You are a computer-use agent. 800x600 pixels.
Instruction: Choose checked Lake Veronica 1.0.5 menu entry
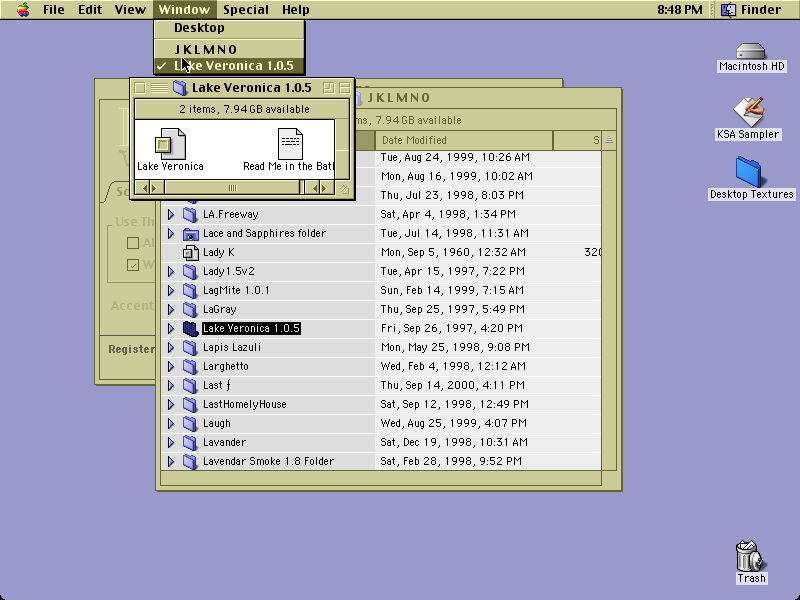coord(229,66)
